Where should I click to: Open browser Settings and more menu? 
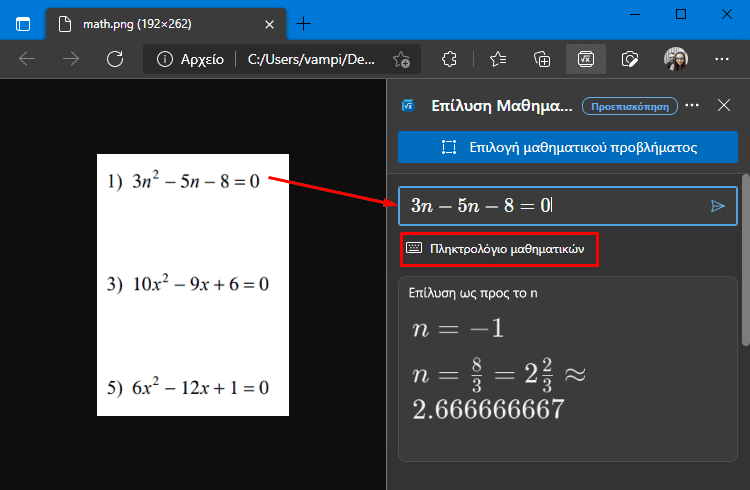(x=722, y=59)
